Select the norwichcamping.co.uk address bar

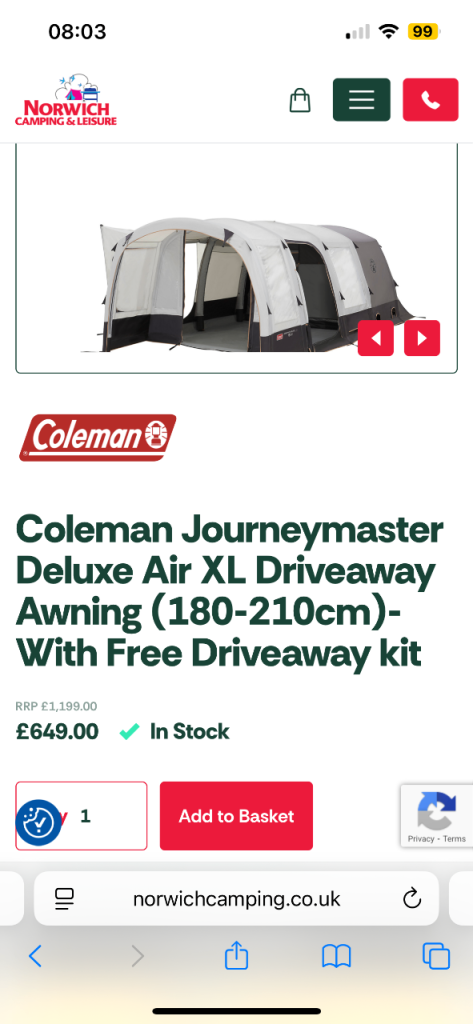click(236, 899)
